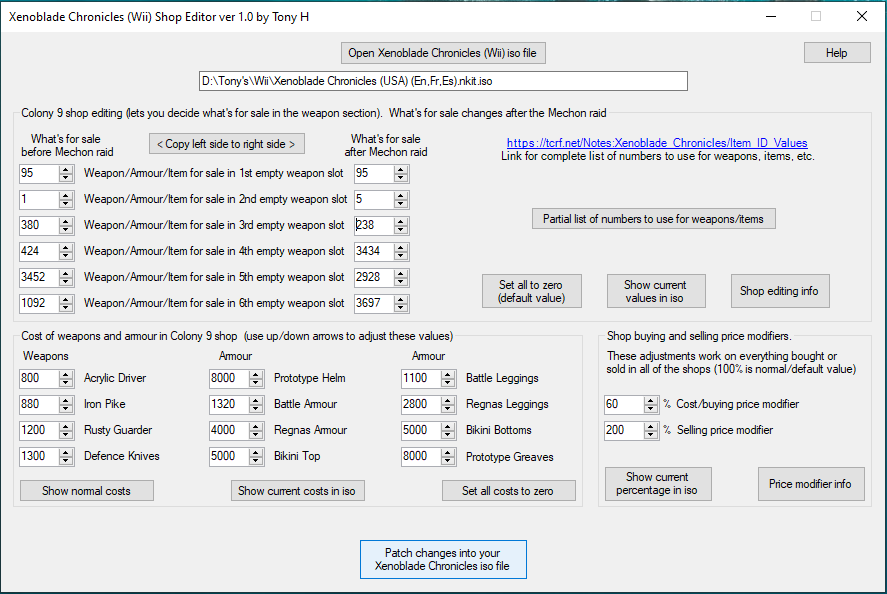Open Price modifier info

pos(811,484)
